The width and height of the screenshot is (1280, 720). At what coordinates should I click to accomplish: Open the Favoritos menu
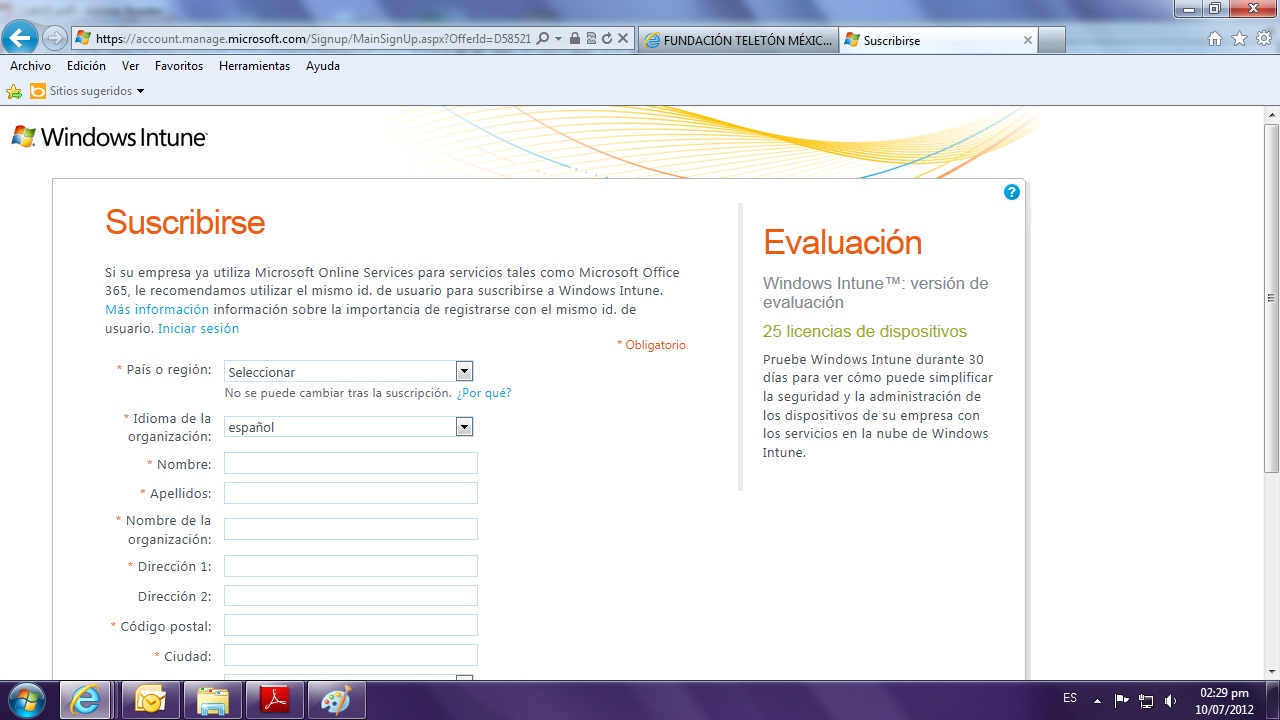pos(179,66)
